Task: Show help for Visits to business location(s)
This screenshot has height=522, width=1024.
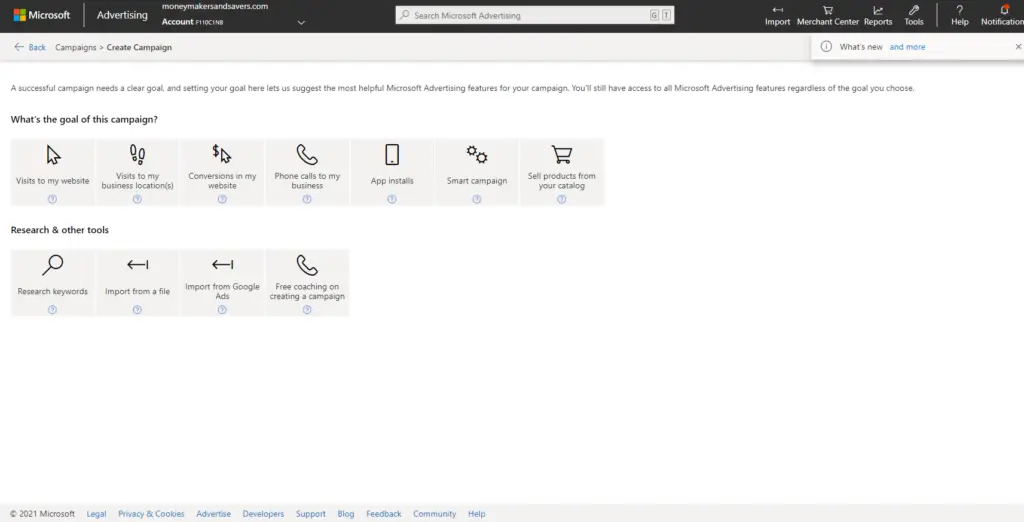Action: pyautogui.click(x=137, y=199)
